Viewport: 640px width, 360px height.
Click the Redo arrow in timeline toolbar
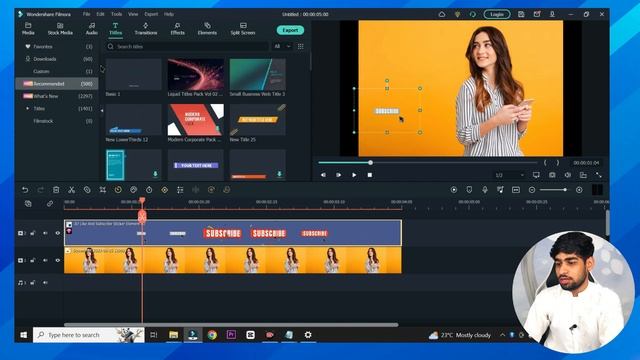(40, 190)
